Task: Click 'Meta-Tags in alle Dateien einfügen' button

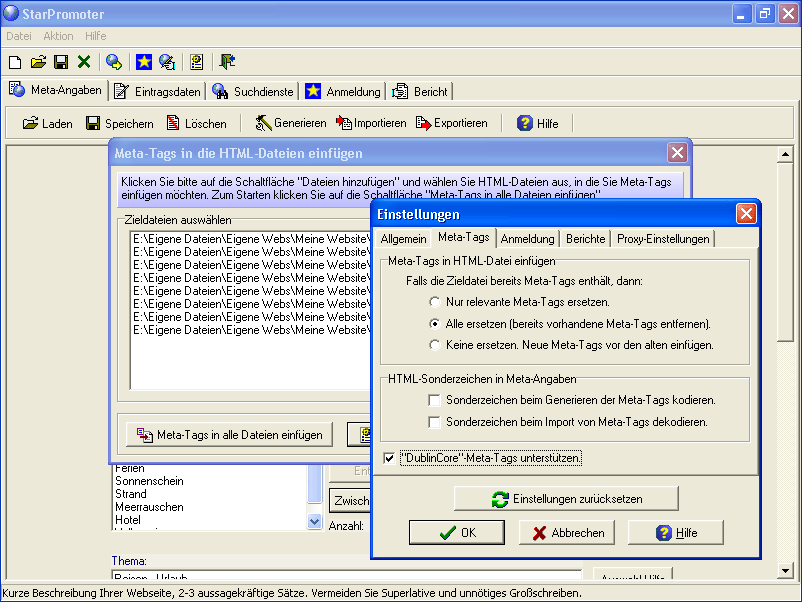Action: 230,435
